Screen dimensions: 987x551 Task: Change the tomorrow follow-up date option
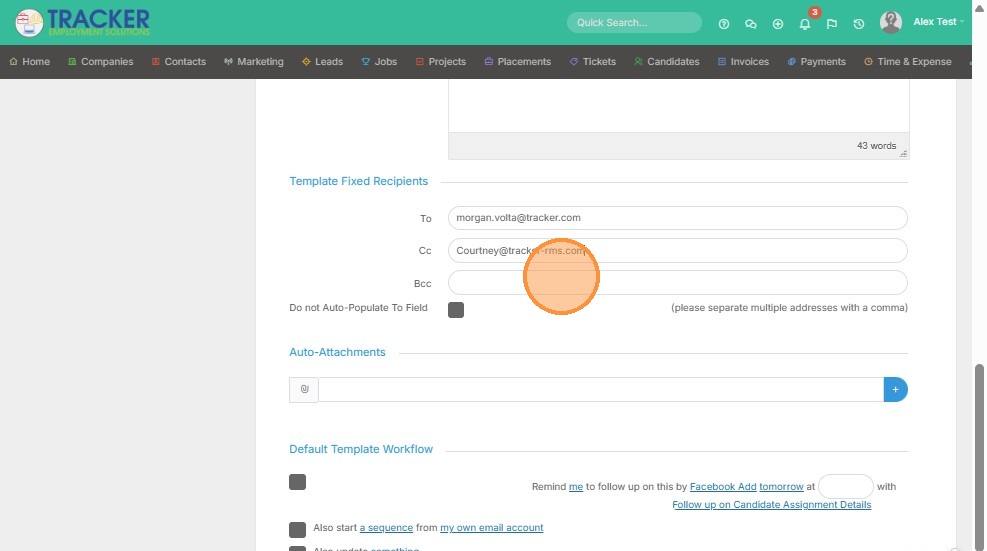[781, 487]
